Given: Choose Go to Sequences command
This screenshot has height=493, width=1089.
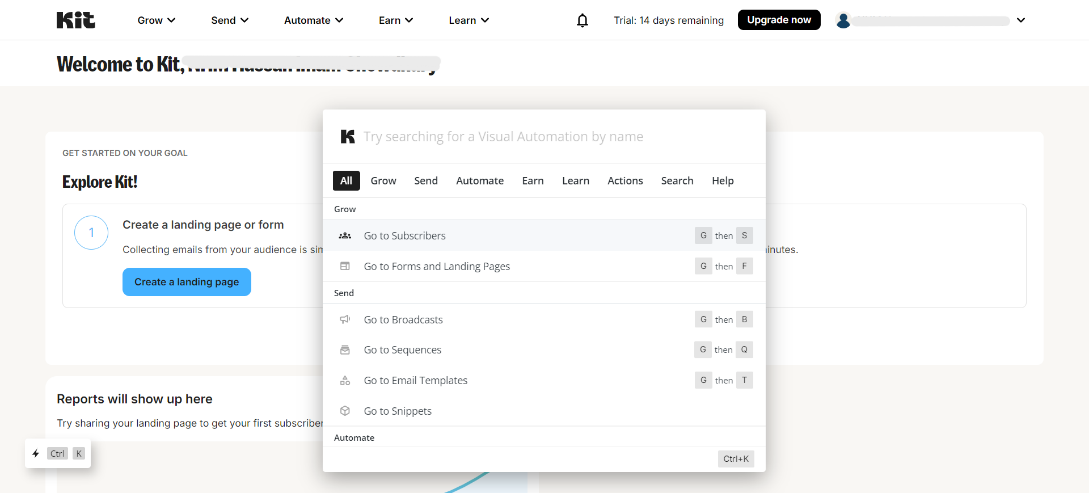Looking at the screenshot, I should click(x=403, y=350).
